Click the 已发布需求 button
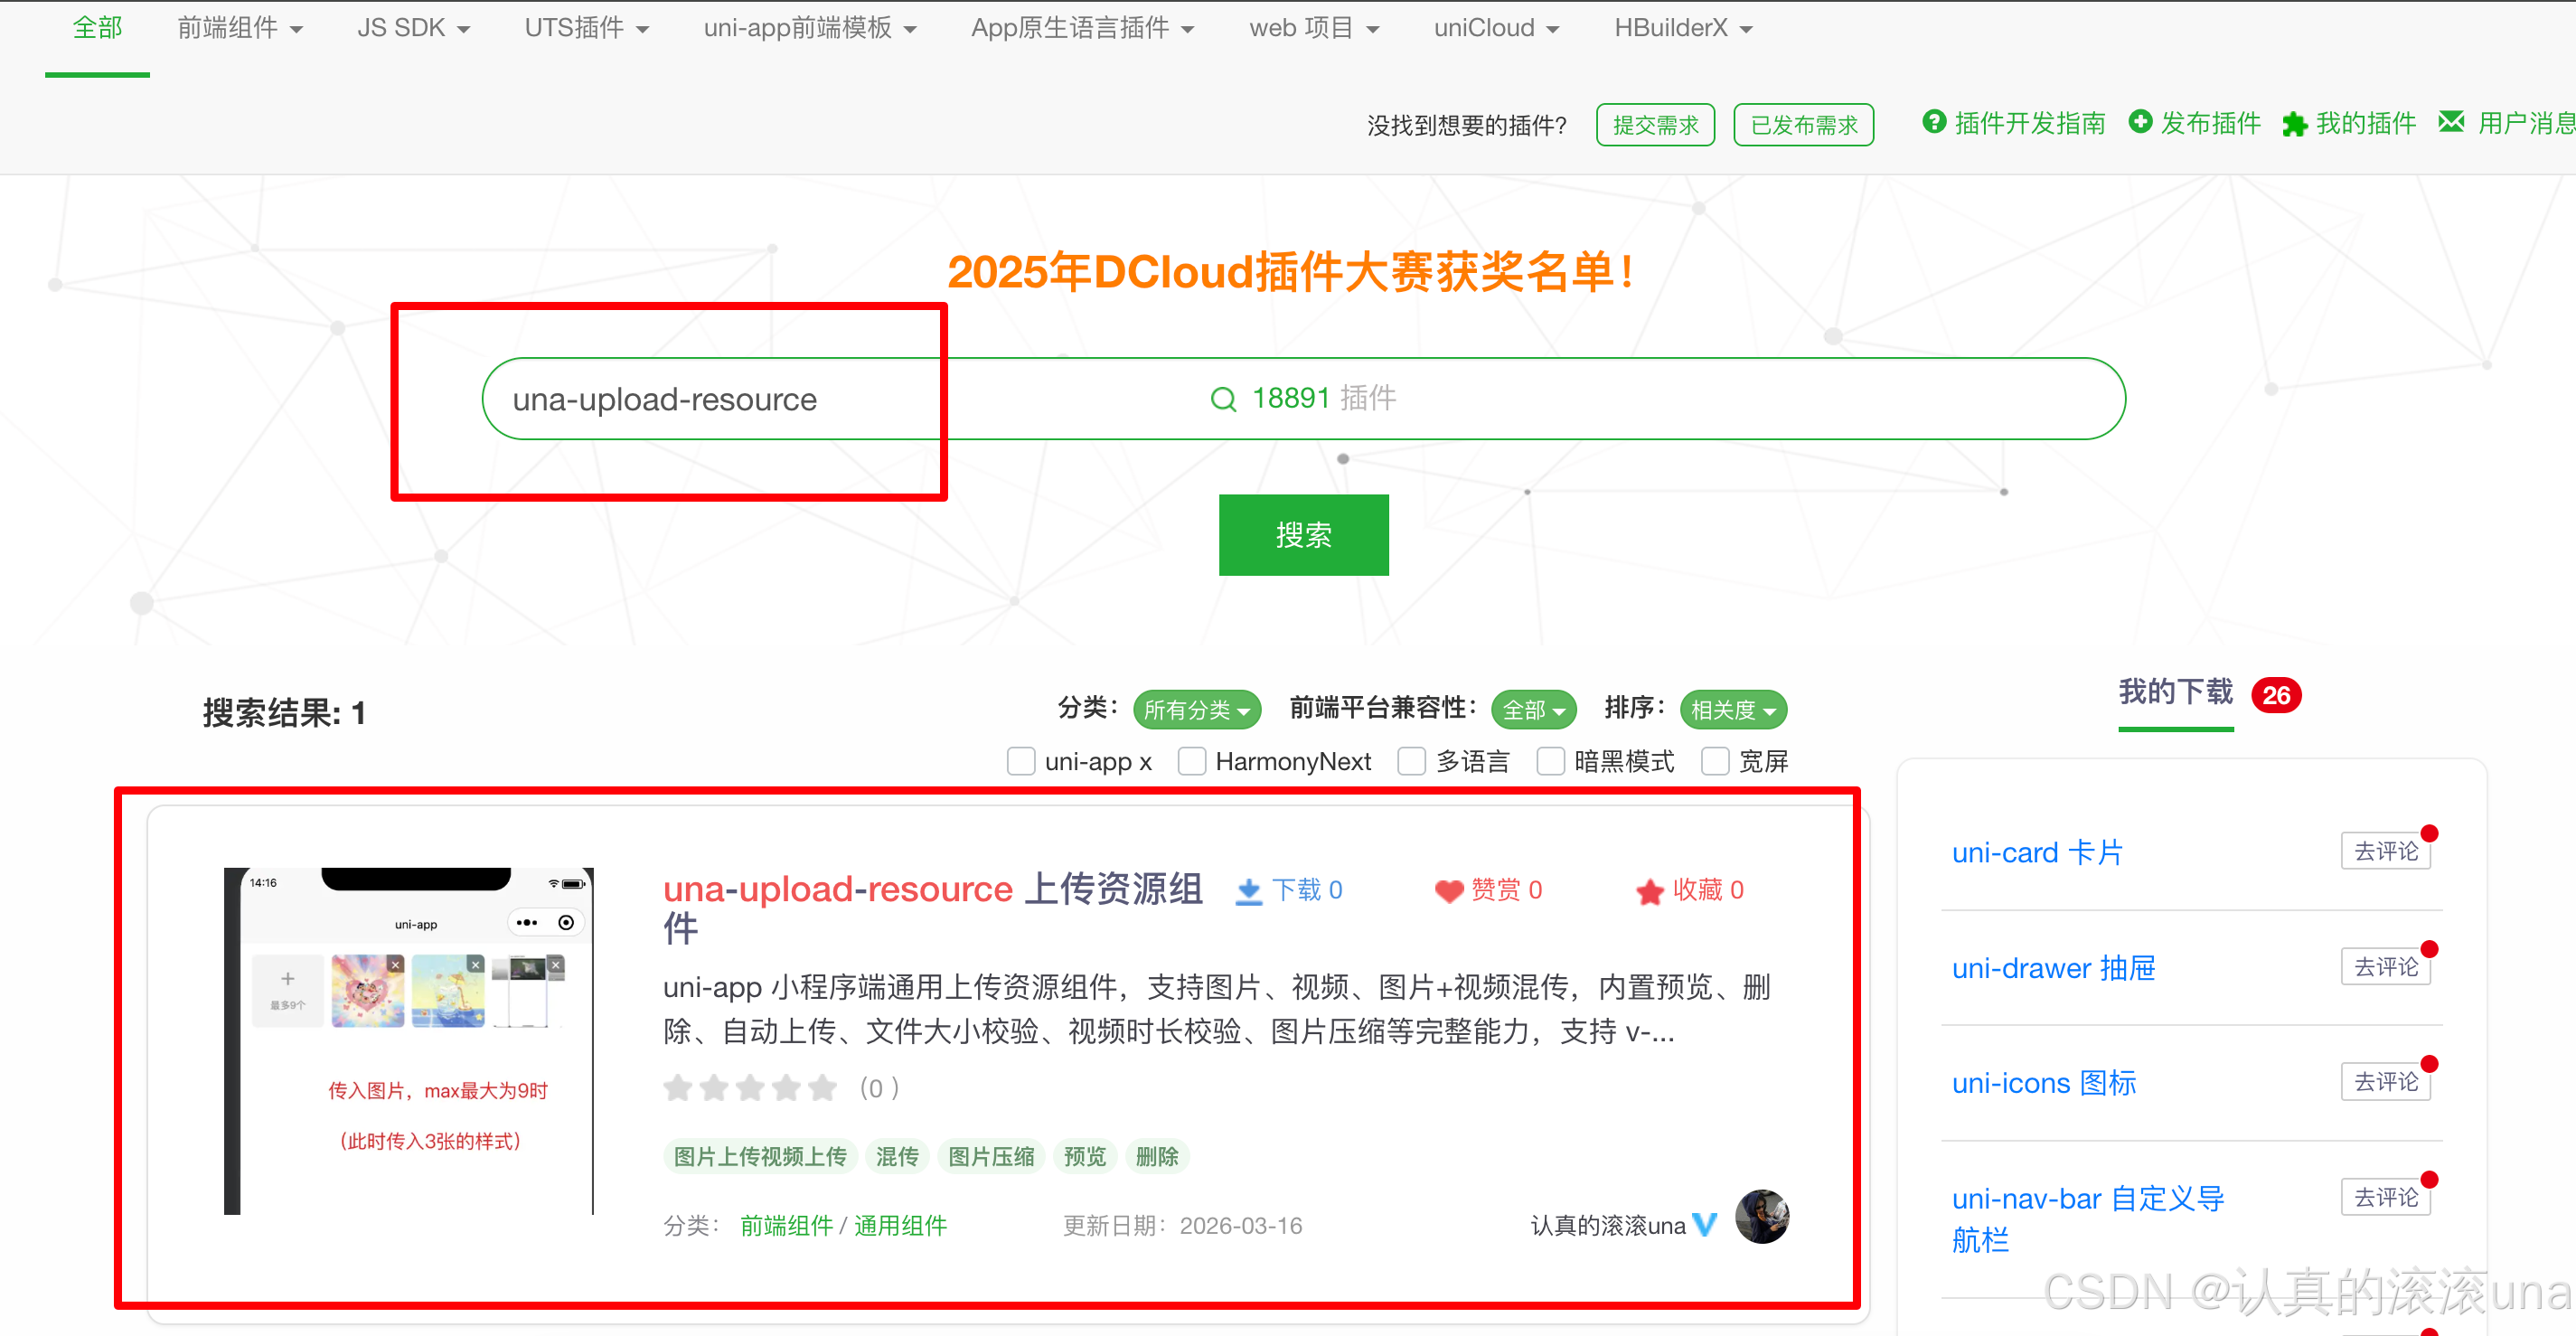Viewport: 2576px width, 1336px height. 1803,125
